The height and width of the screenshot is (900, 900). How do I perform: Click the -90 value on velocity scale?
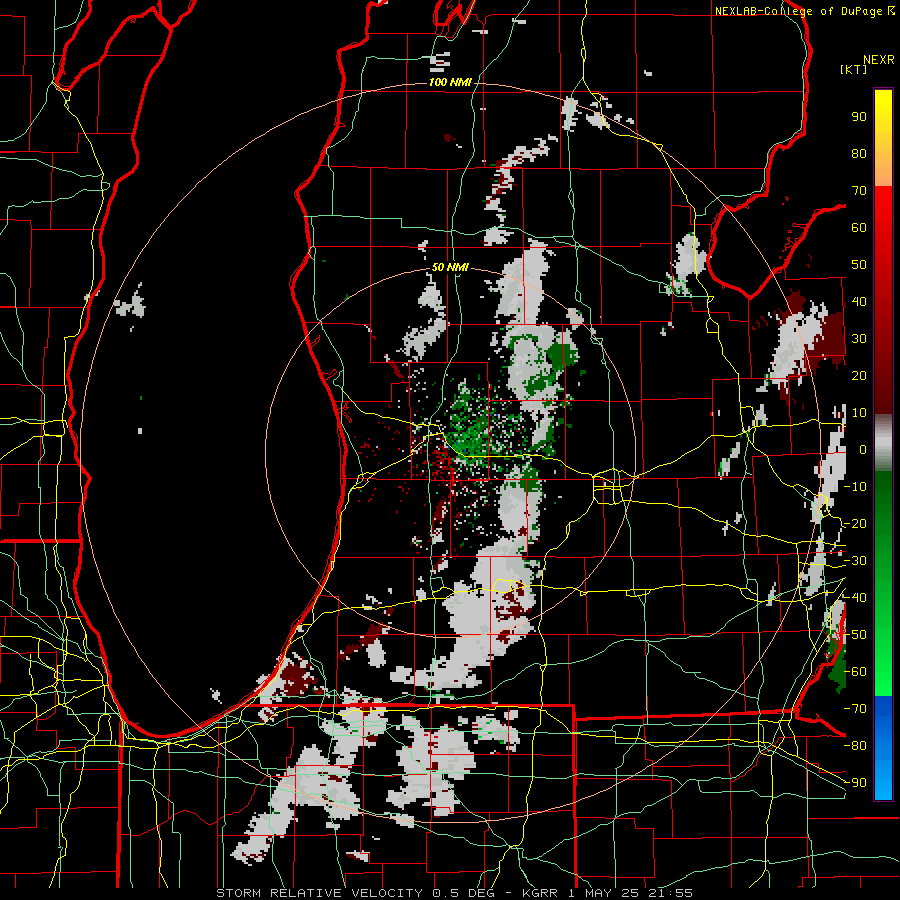(x=855, y=783)
